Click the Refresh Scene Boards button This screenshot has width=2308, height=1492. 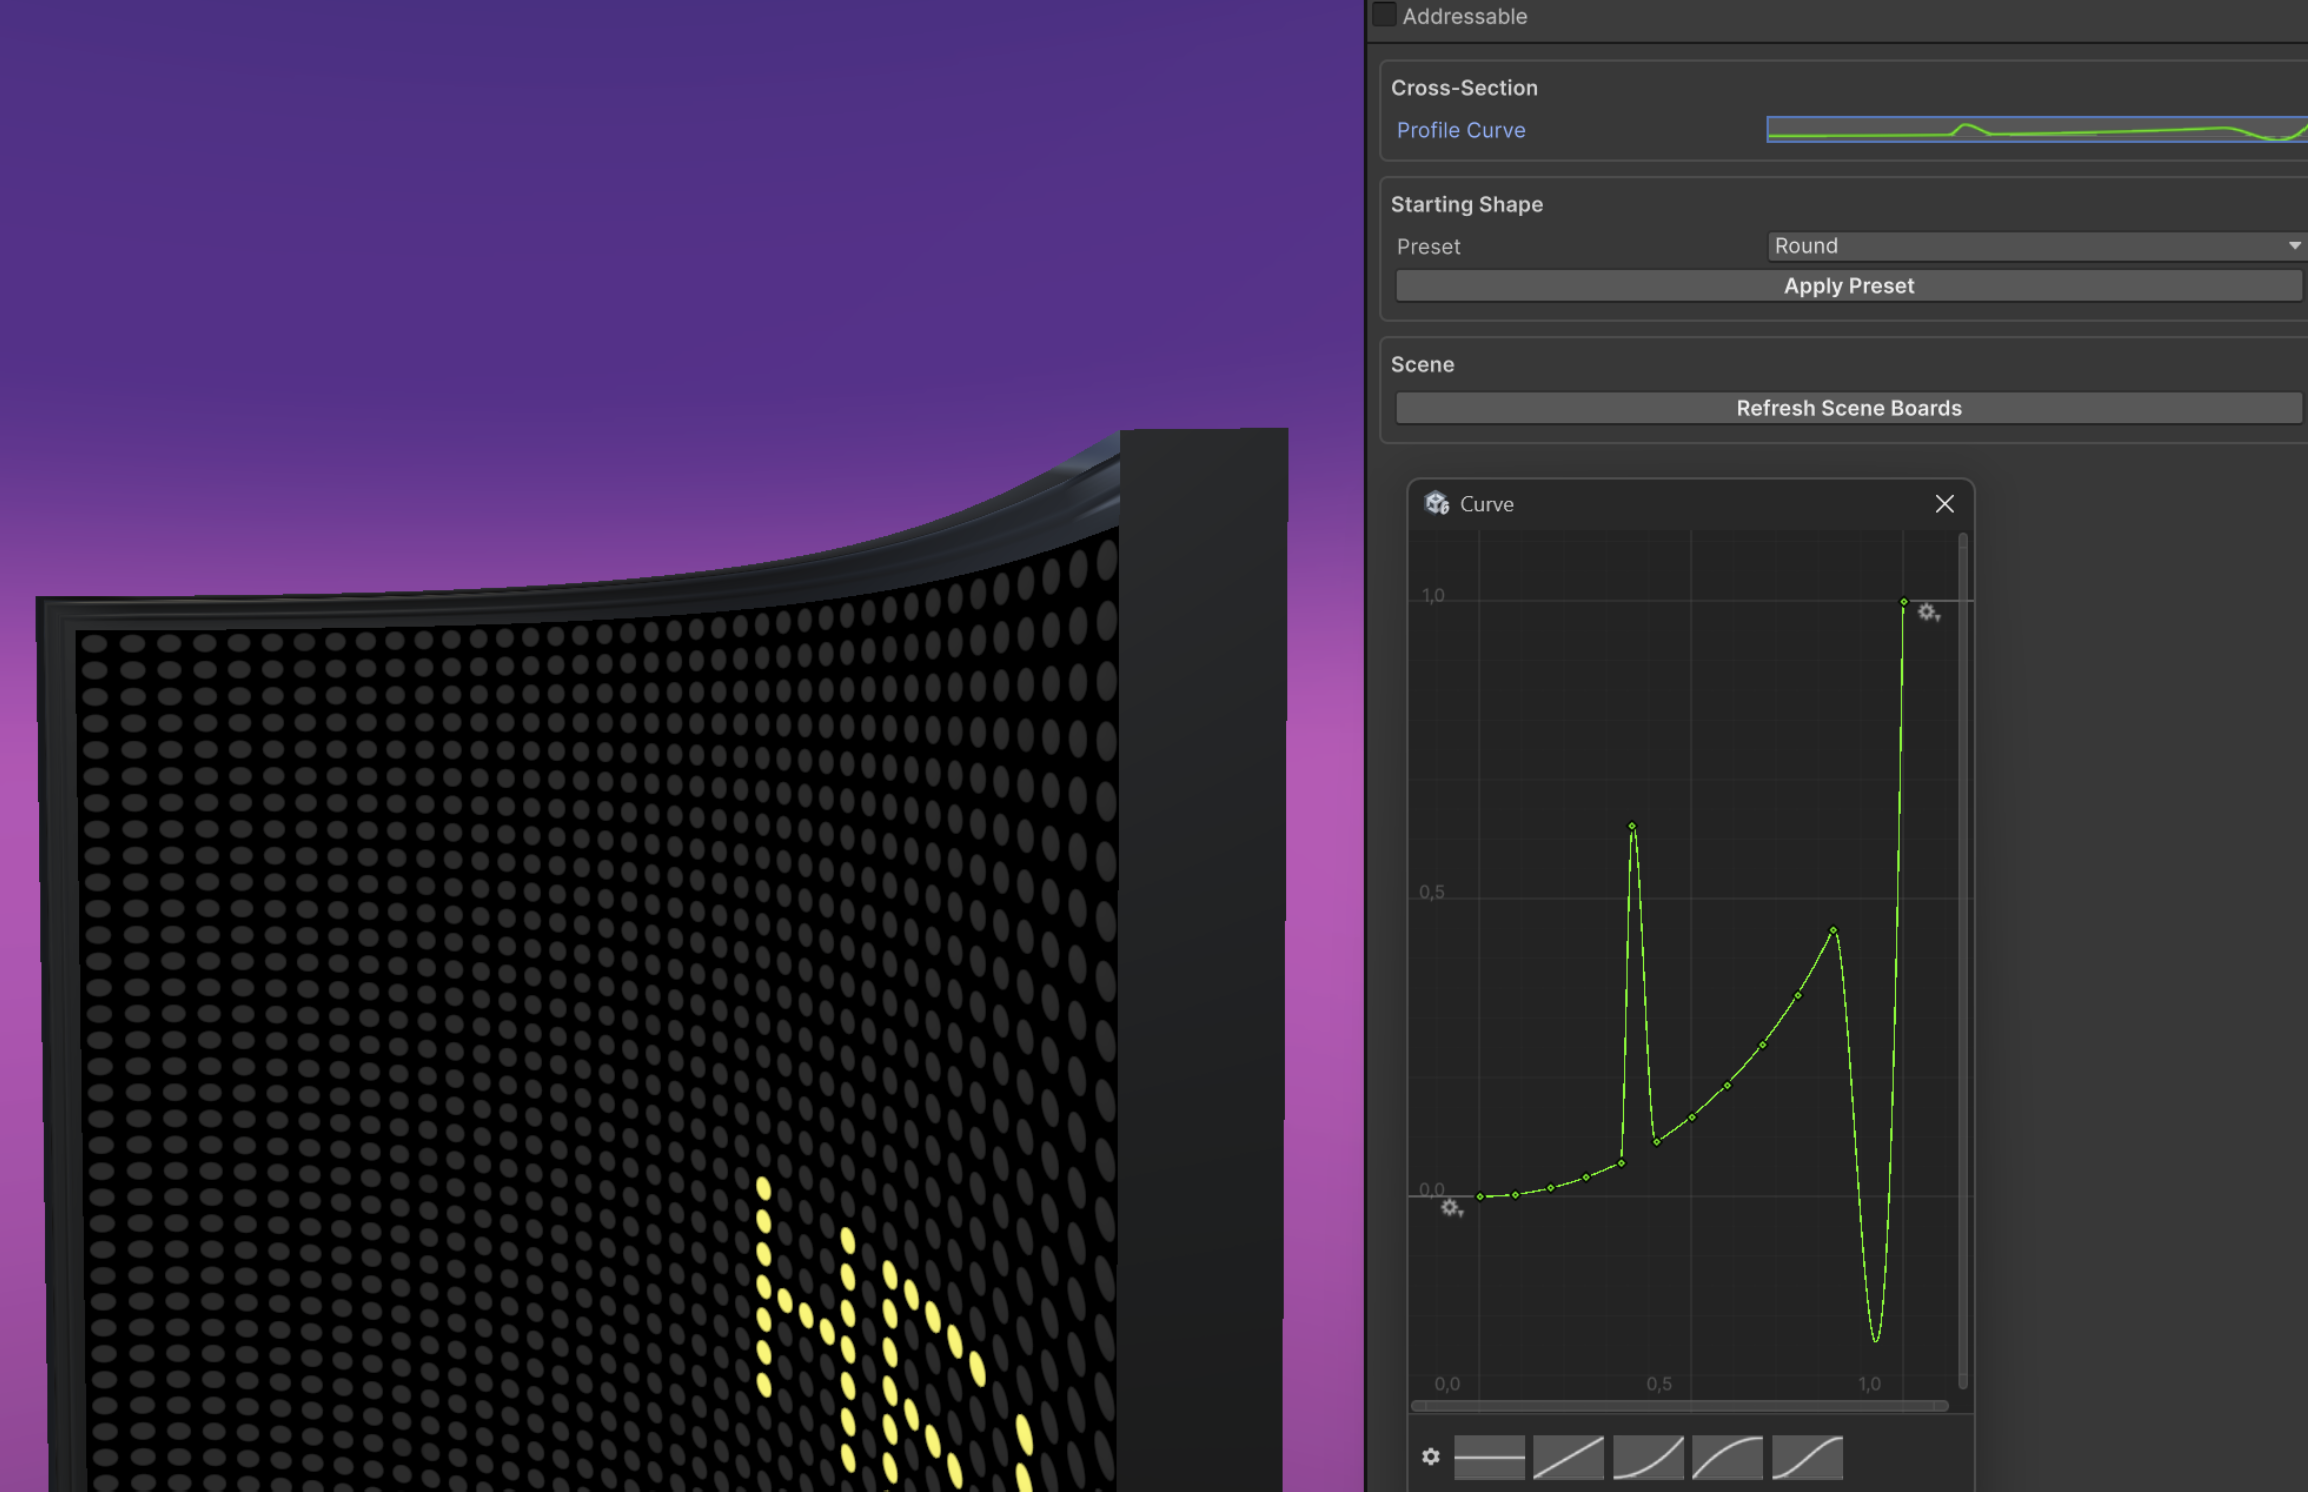(x=1848, y=408)
